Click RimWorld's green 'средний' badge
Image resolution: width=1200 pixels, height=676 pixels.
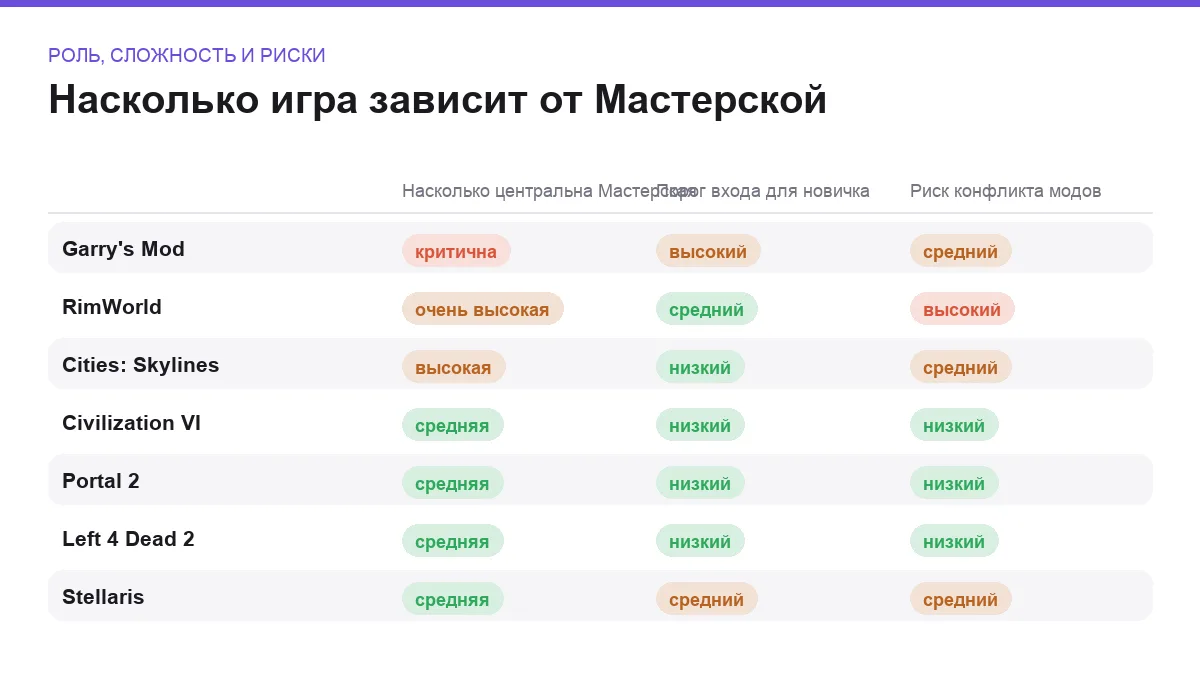coord(707,309)
